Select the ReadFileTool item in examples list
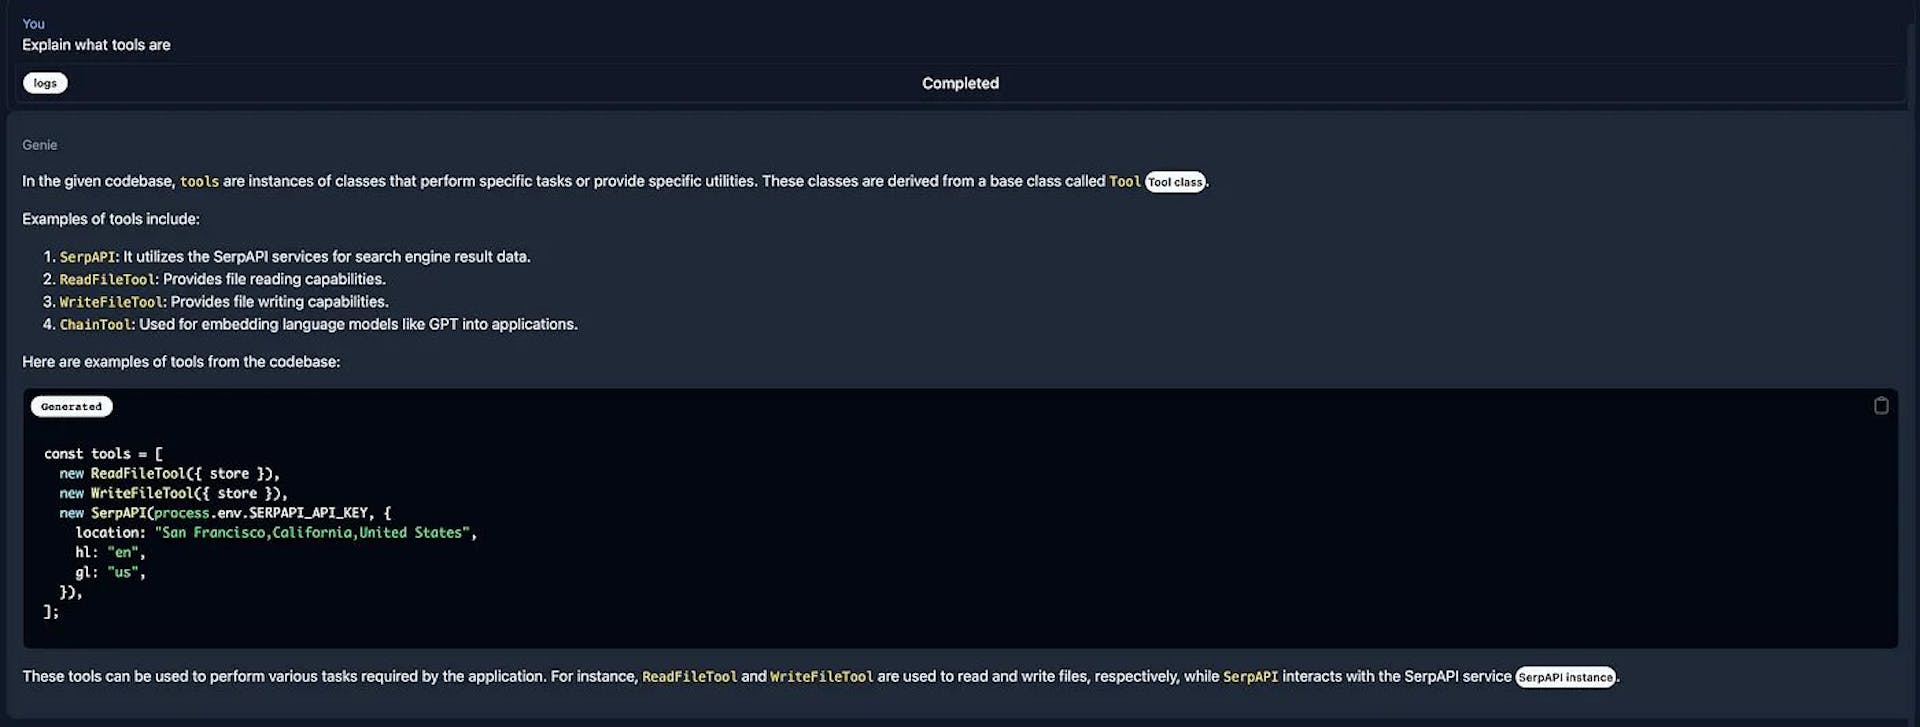 (108, 280)
